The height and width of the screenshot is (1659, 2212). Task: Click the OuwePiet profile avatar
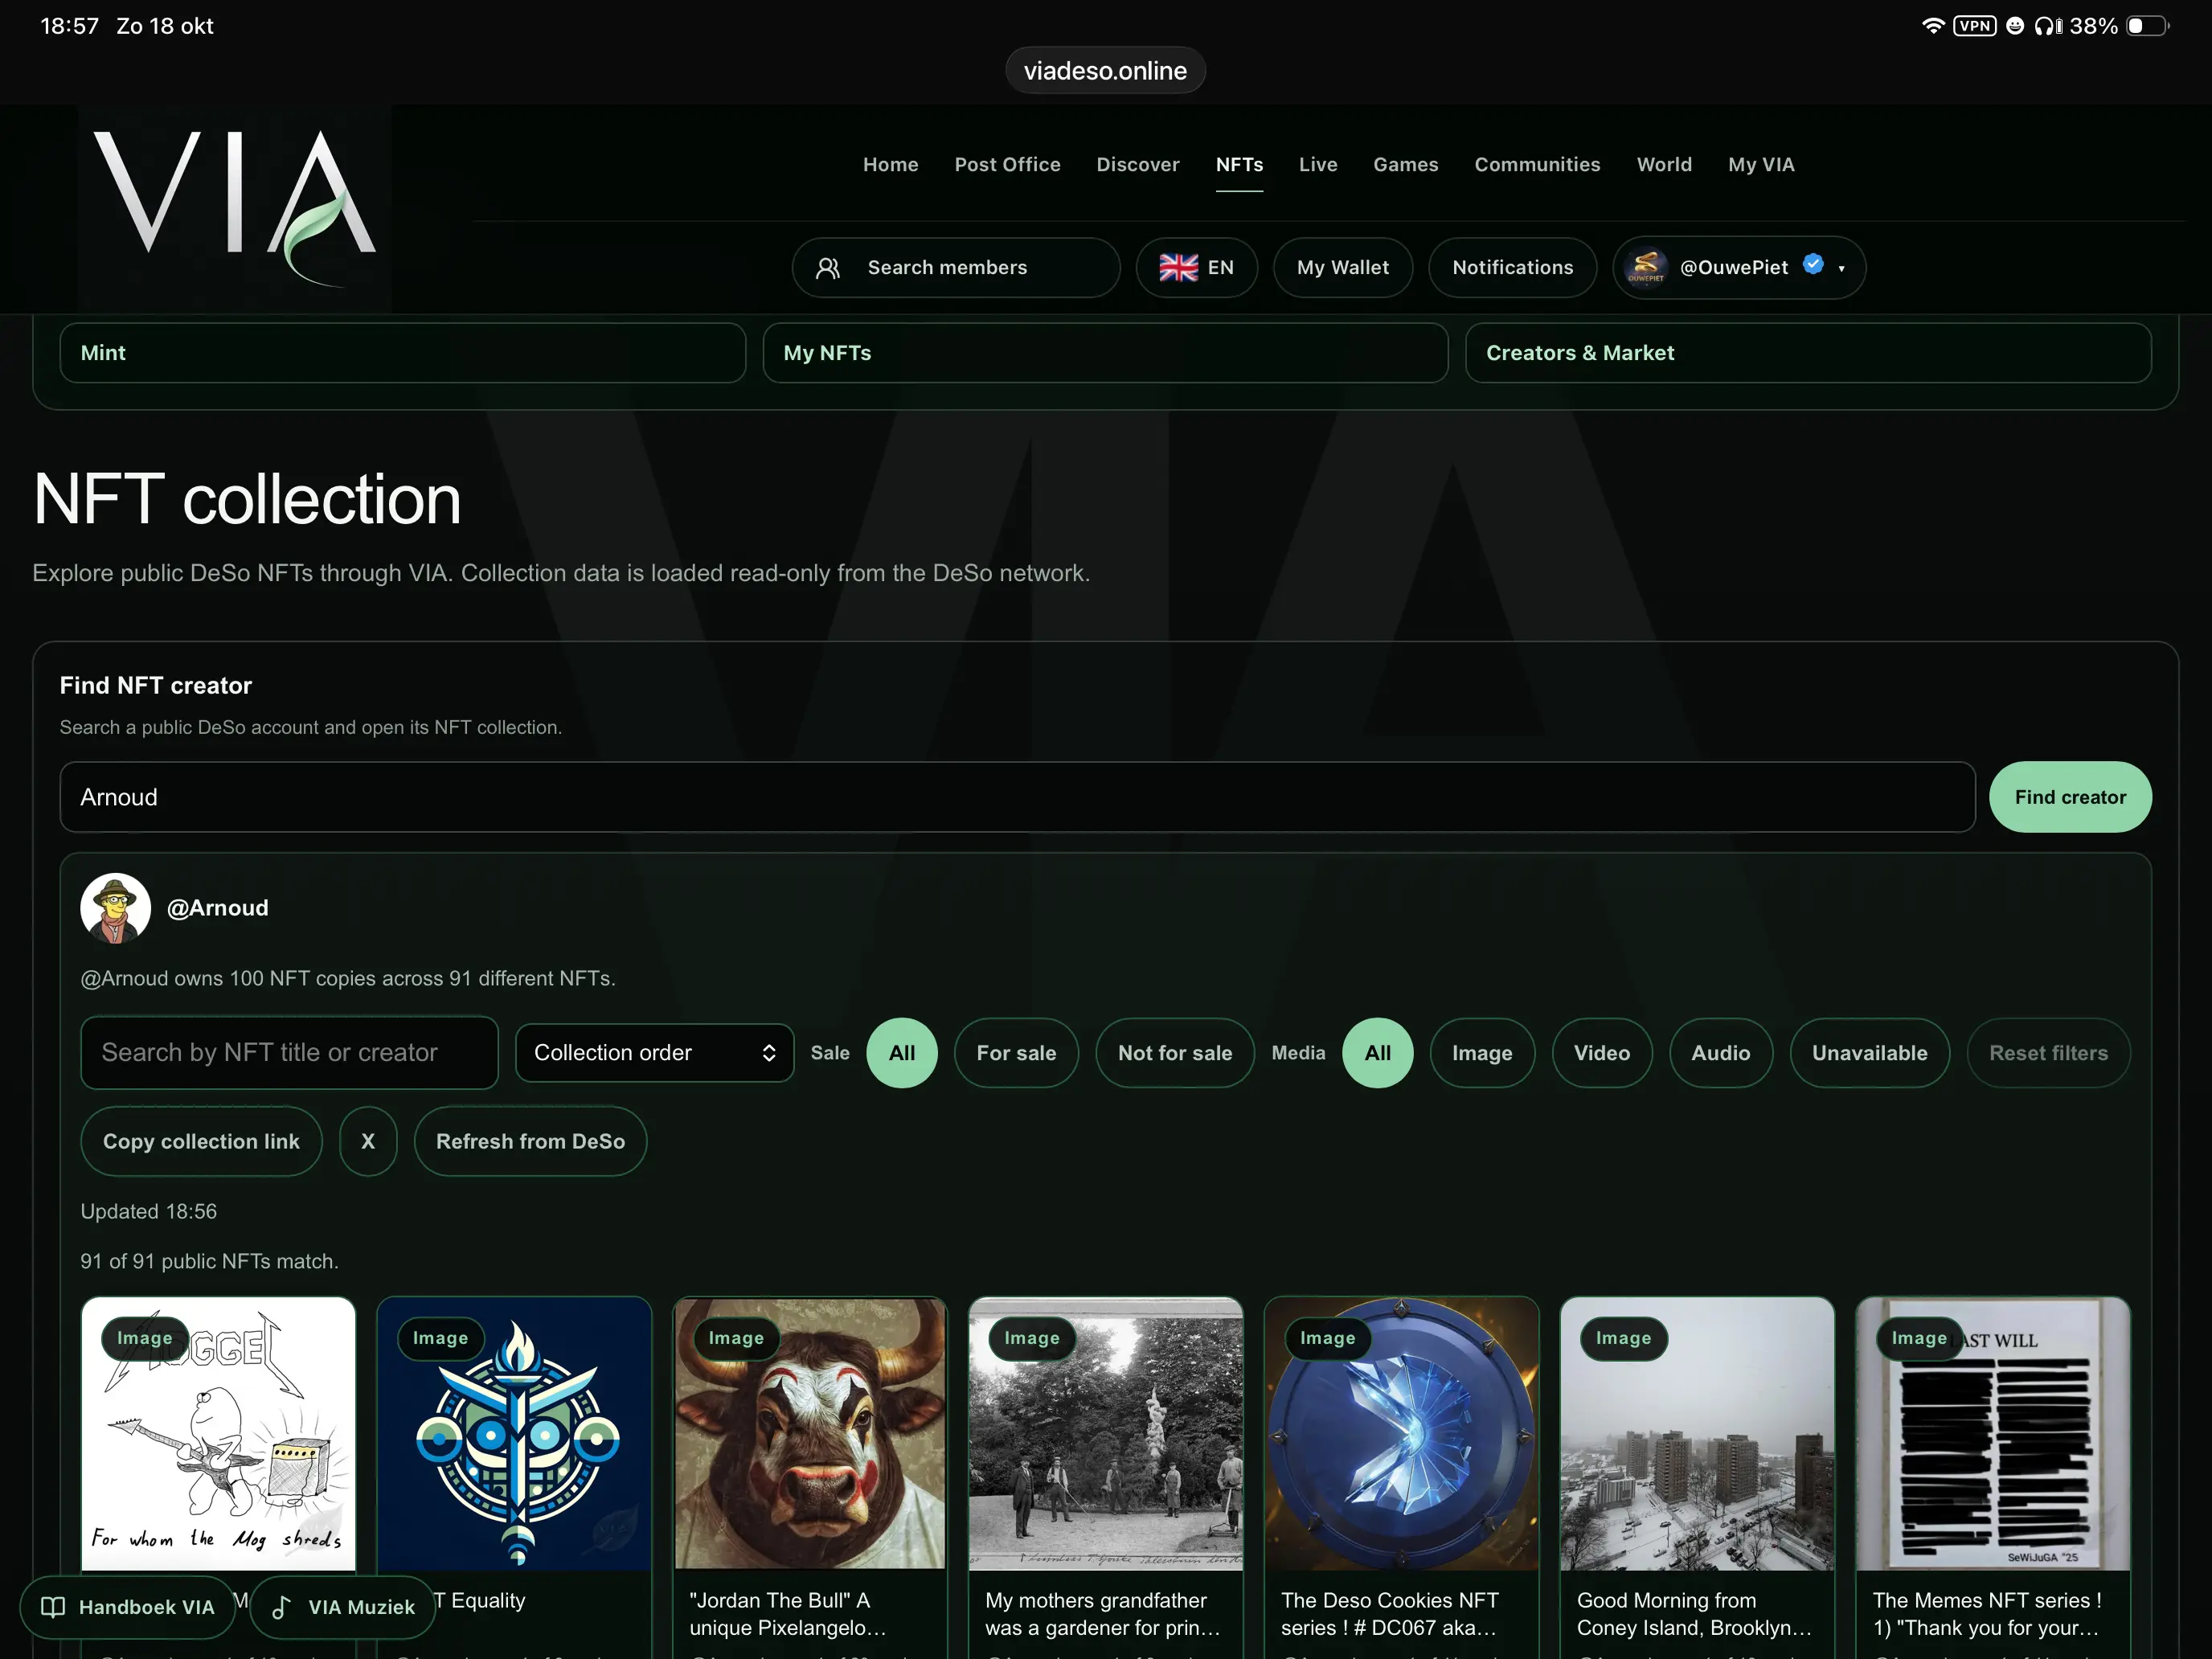(x=1646, y=268)
